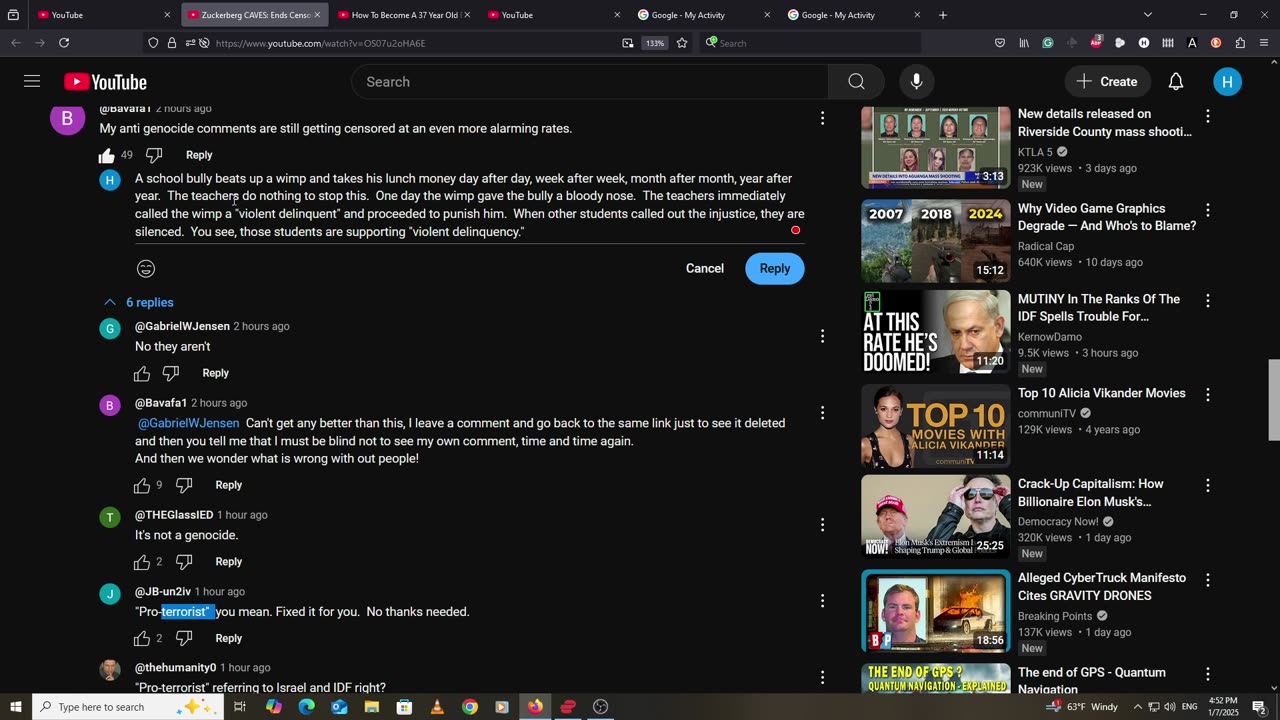The width and height of the screenshot is (1280, 720).
Task: Open VLC media player from taskbar
Action: pyautogui.click(x=437, y=707)
